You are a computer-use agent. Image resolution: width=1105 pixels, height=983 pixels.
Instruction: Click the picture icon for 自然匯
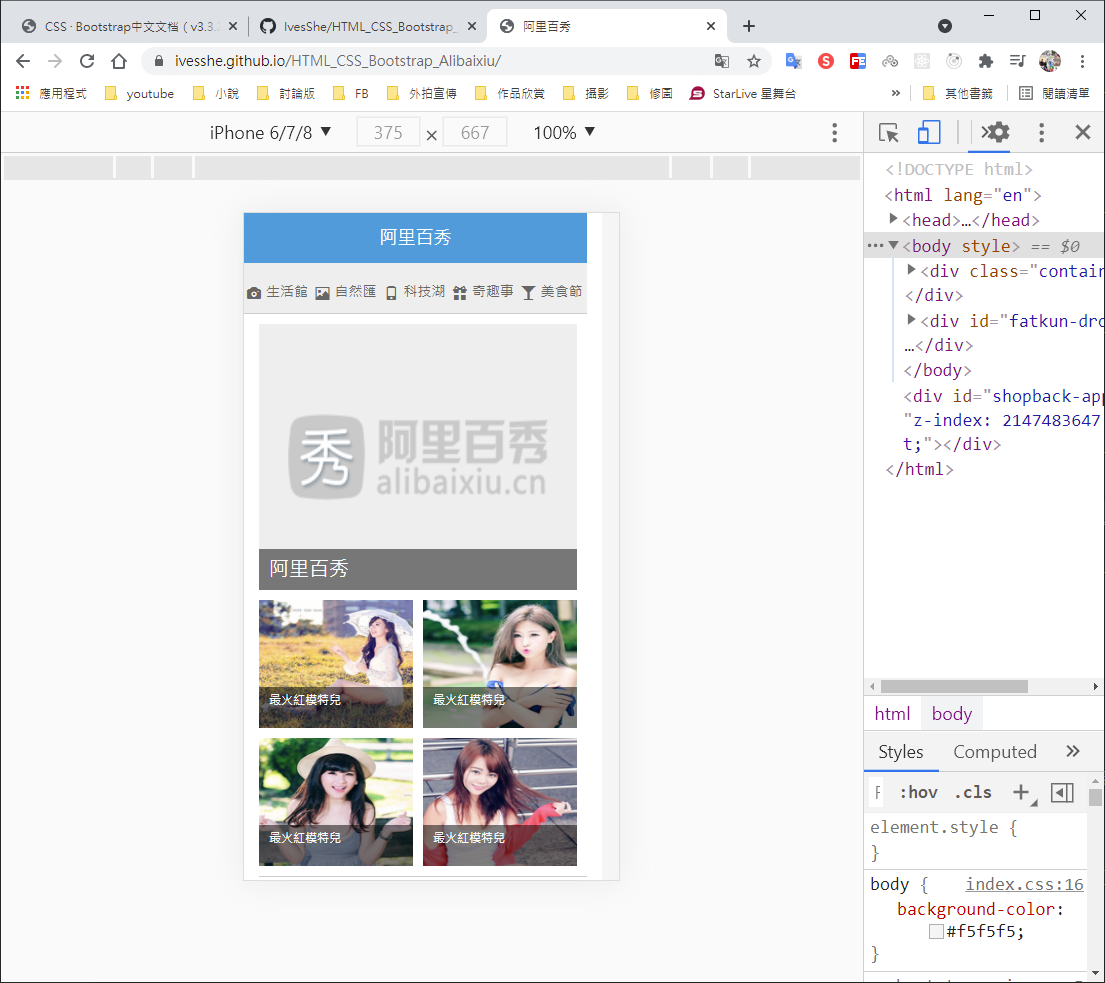[322, 293]
